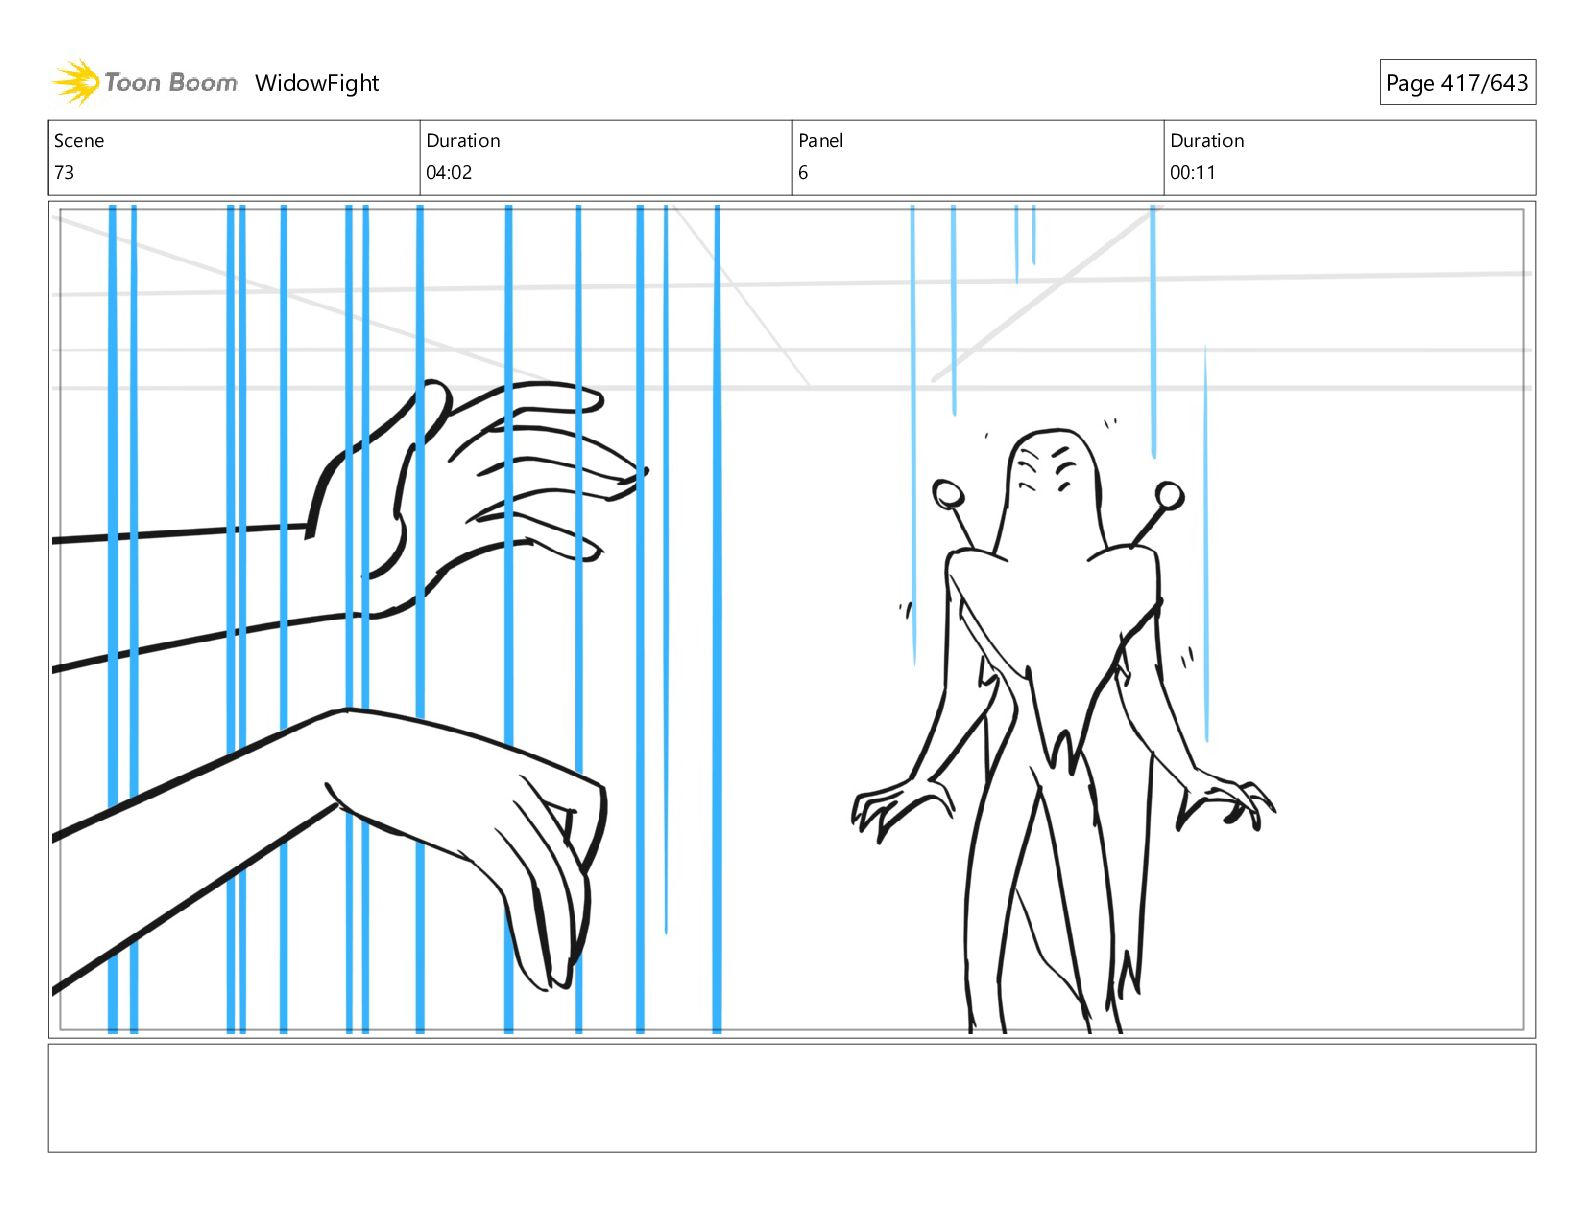Click the WidowFight project title

pos(317,83)
